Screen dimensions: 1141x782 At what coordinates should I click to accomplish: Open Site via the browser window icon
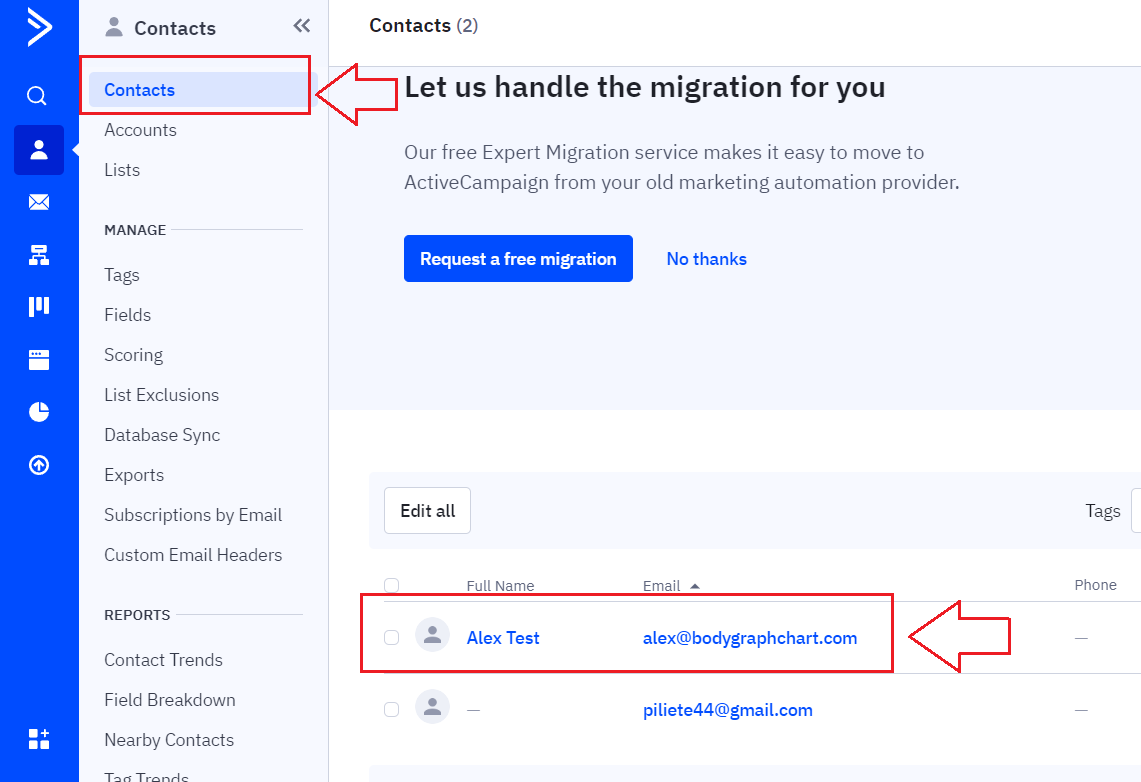pos(39,359)
